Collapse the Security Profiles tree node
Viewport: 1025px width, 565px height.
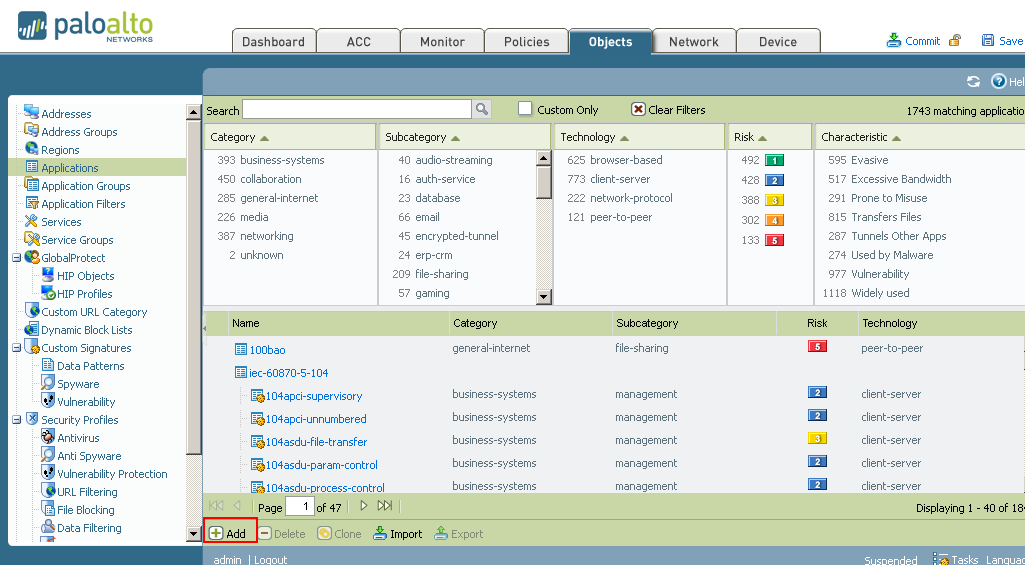[16, 420]
